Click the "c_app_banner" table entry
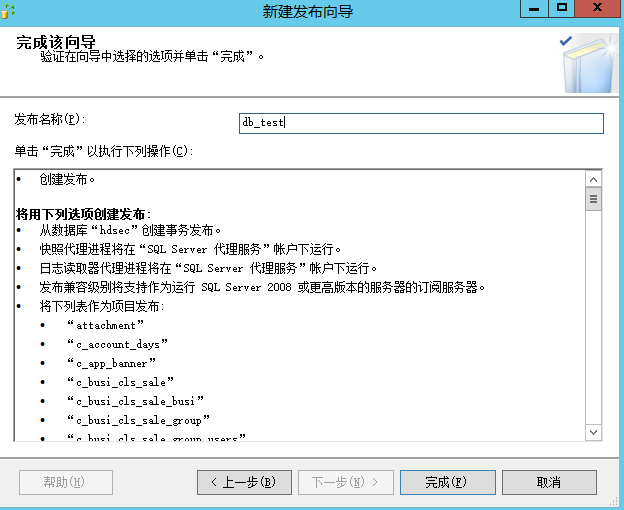This screenshot has height=510, width=624. (111, 363)
